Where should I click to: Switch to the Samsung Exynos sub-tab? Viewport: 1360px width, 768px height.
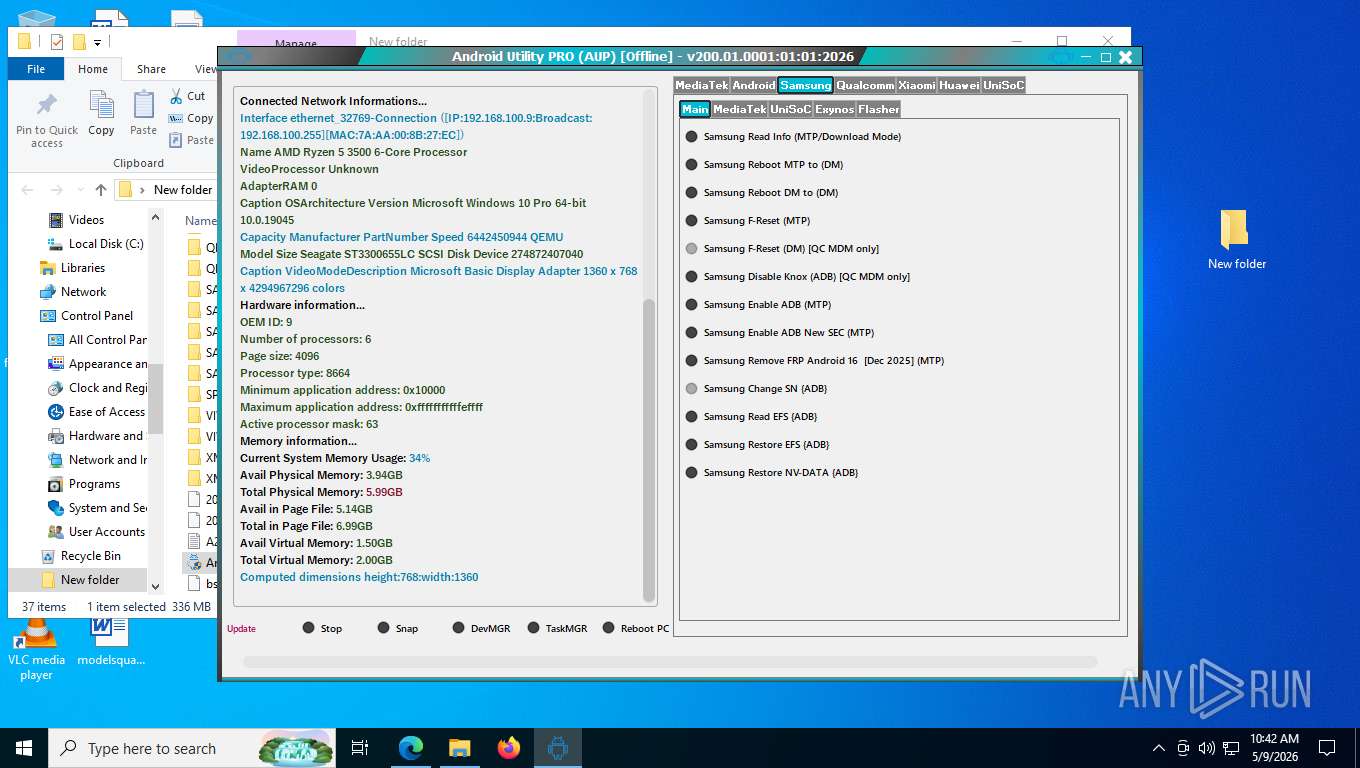tap(834, 109)
